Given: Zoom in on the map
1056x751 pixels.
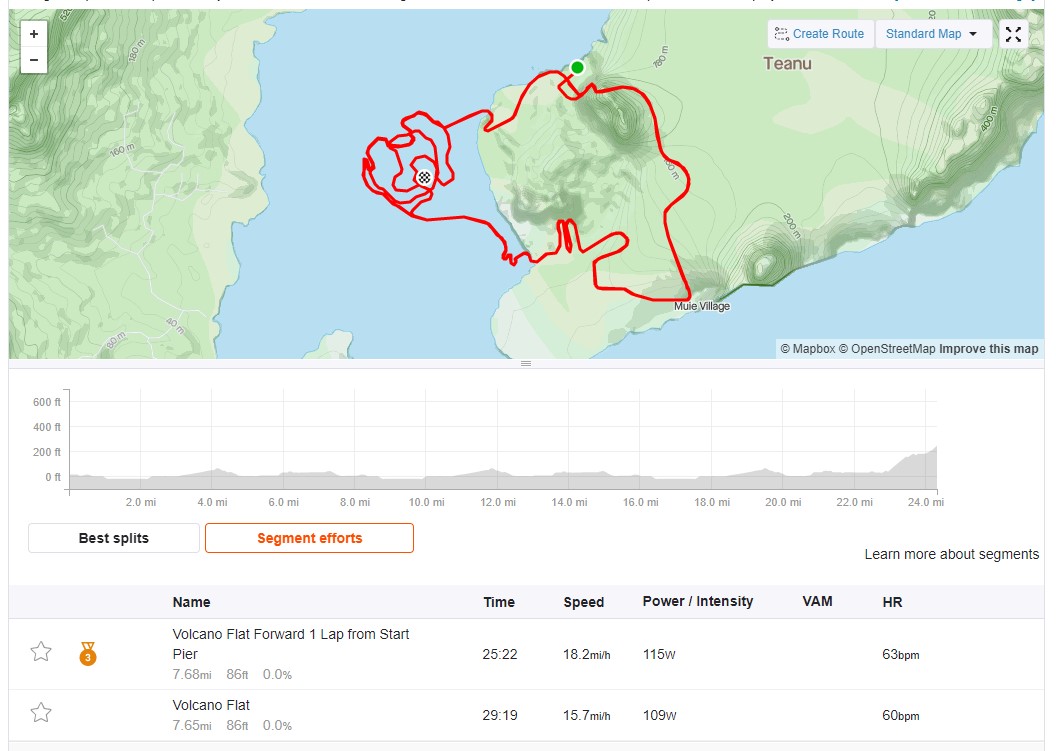Looking at the screenshot, I should (x=34, y=34).
